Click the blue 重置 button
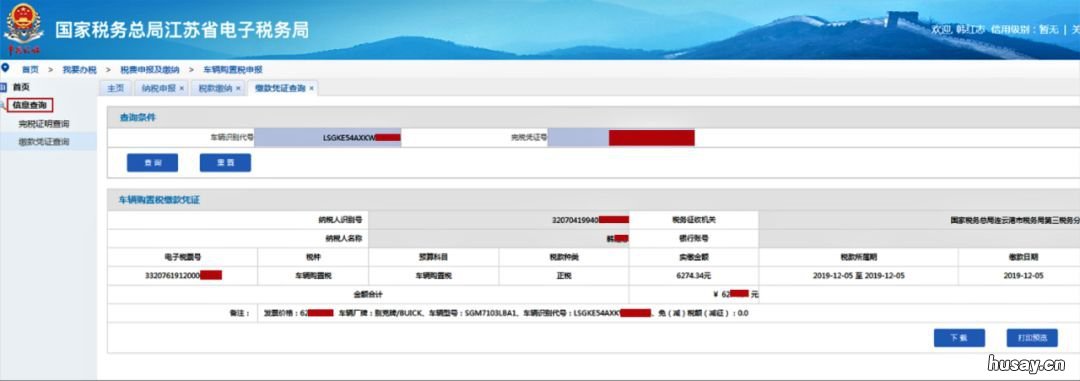1080x381 pixels. [x=225, y=163]
